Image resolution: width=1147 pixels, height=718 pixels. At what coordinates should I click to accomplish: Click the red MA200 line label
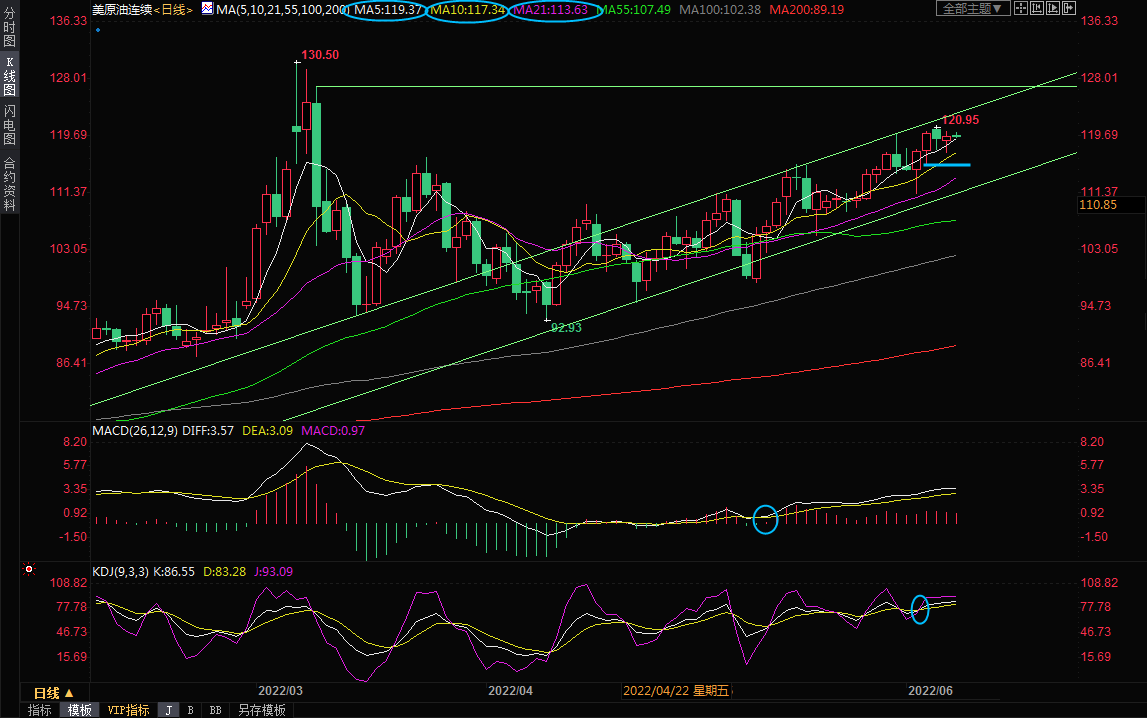click(x=806, y=9)
